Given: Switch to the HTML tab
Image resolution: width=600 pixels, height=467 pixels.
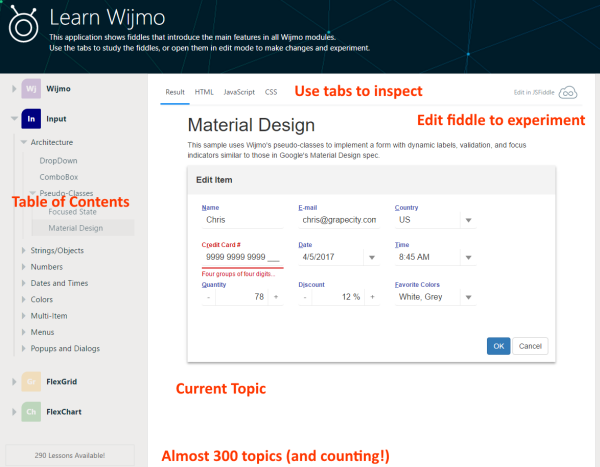Looking at the screenshot, I should 204,92.
